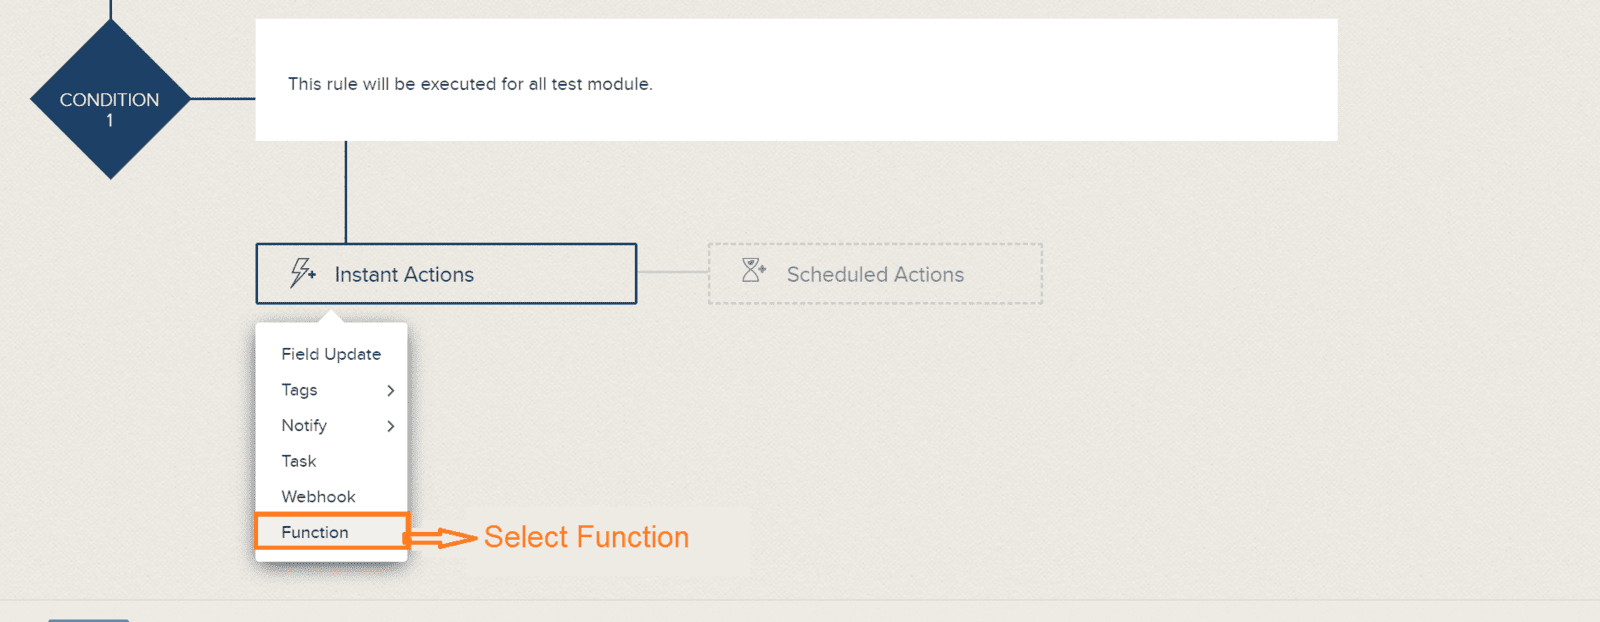Click the vertical connector above Instant Actions

346,192
